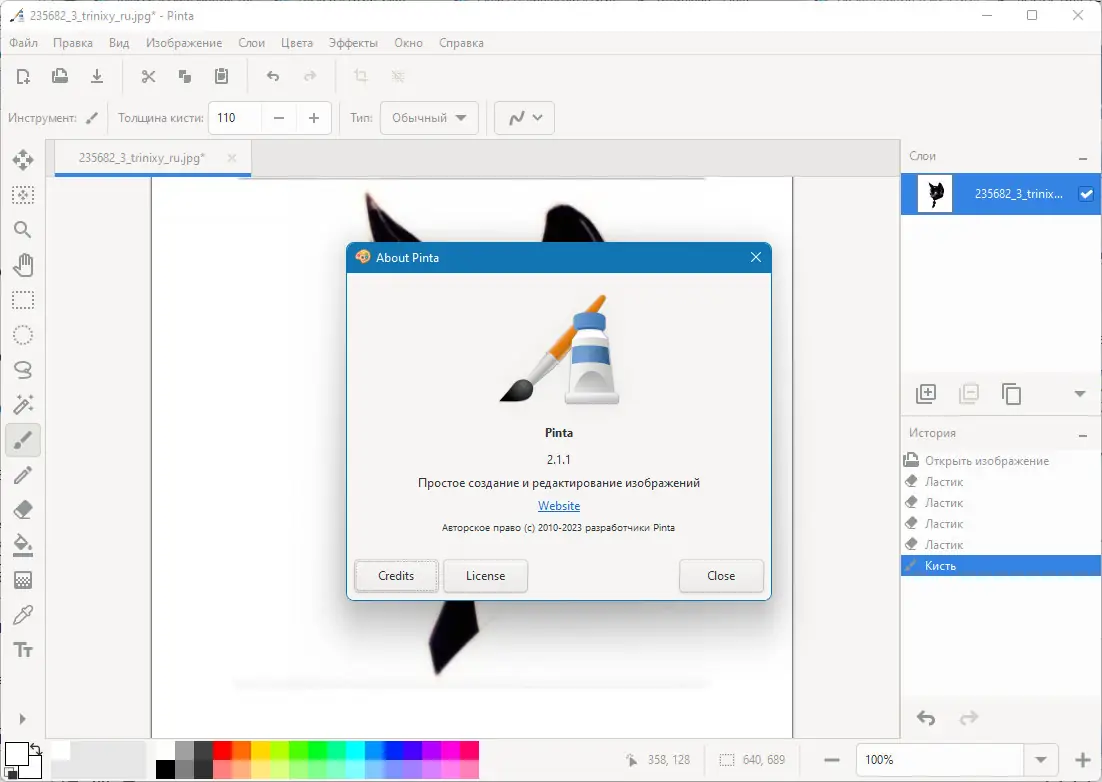Close About Pinta with the X
This screenshot has height=782, width=1102.
[x=756, y=257]
